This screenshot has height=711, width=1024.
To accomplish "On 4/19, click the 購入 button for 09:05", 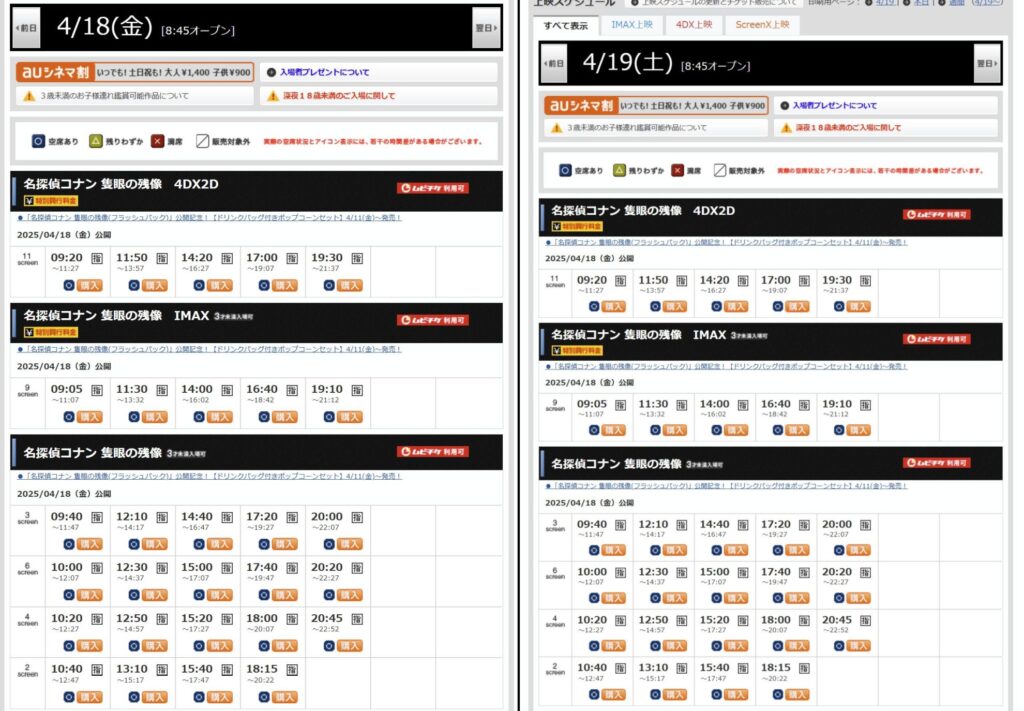I will 613,430.
